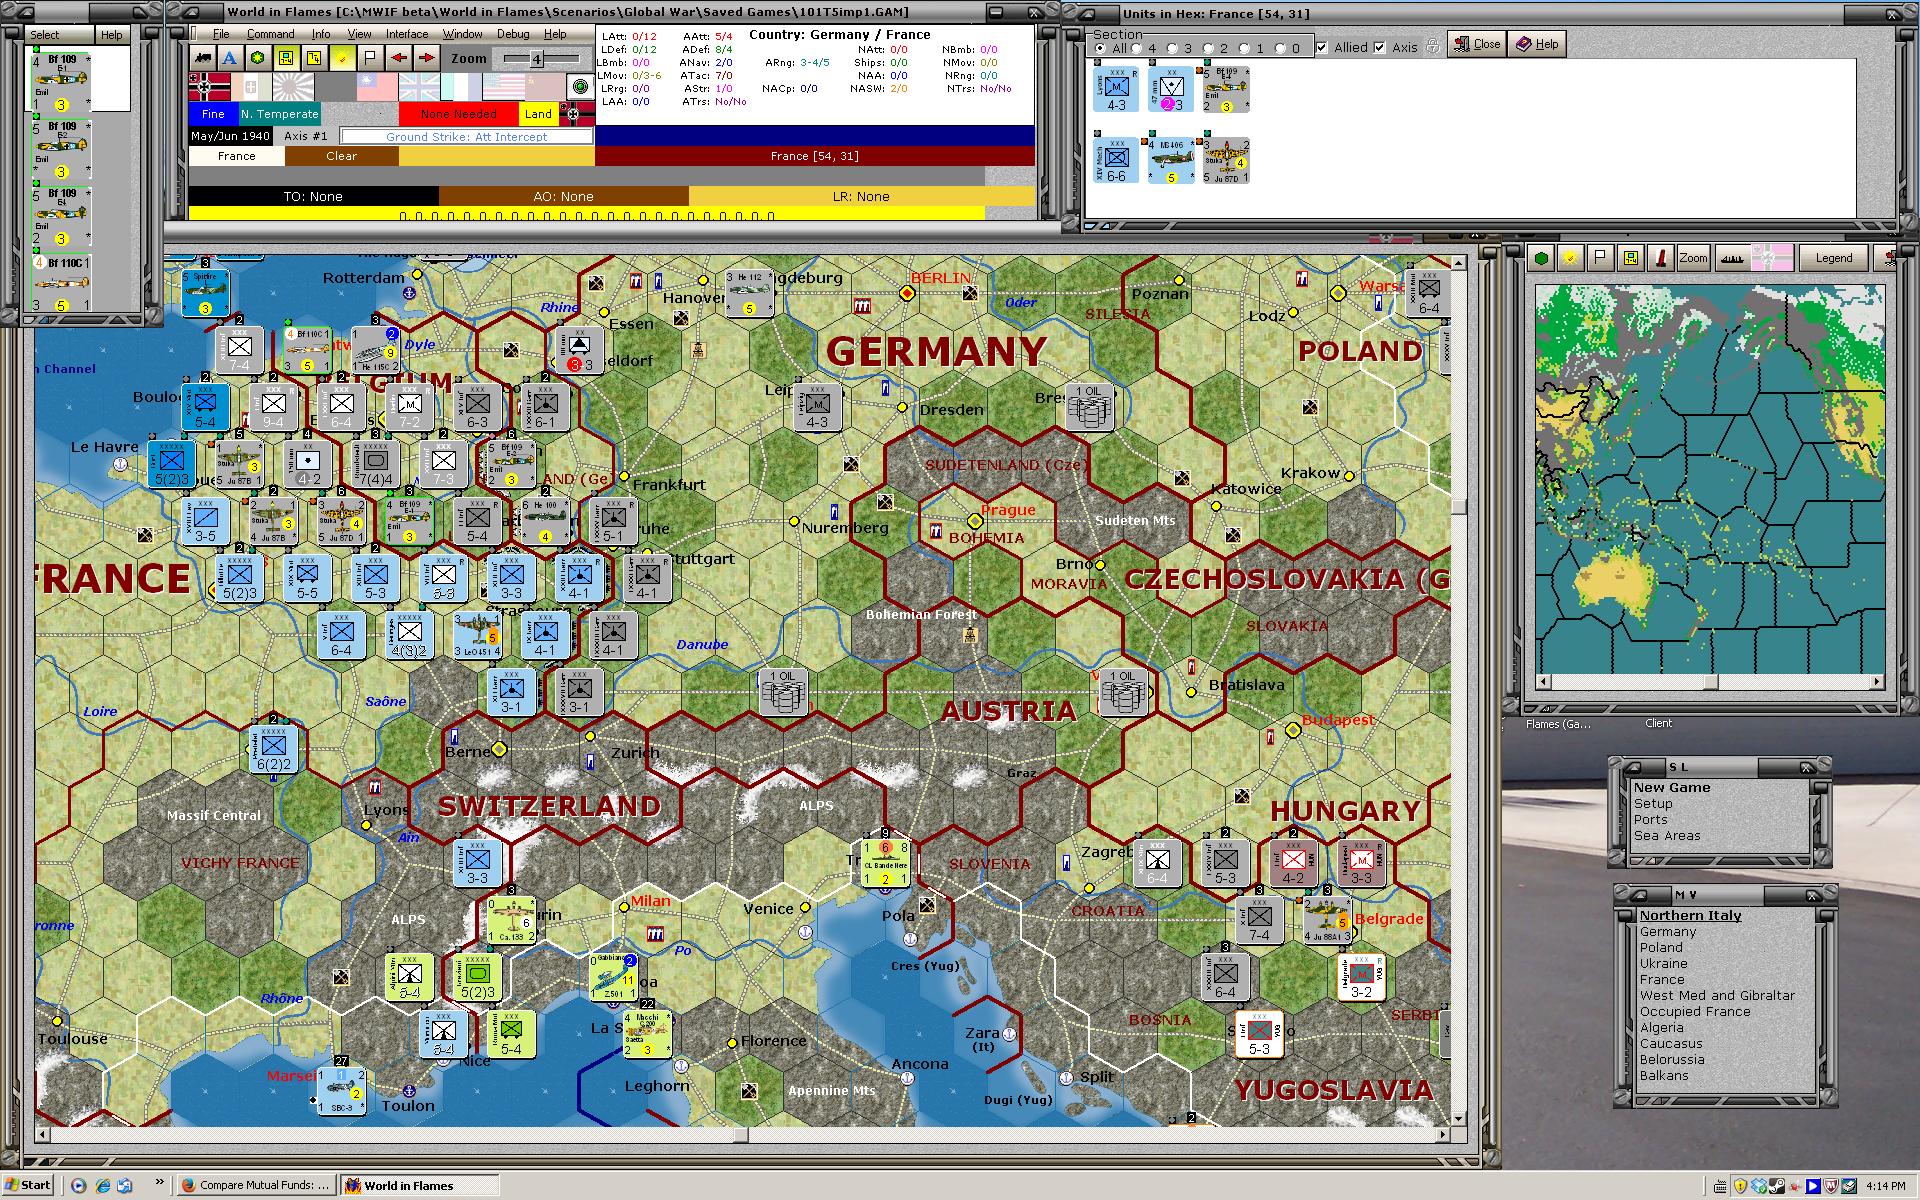Click the white flag toolbar icon
Screen dimensions: 1920x1200
tap(370, 58)
